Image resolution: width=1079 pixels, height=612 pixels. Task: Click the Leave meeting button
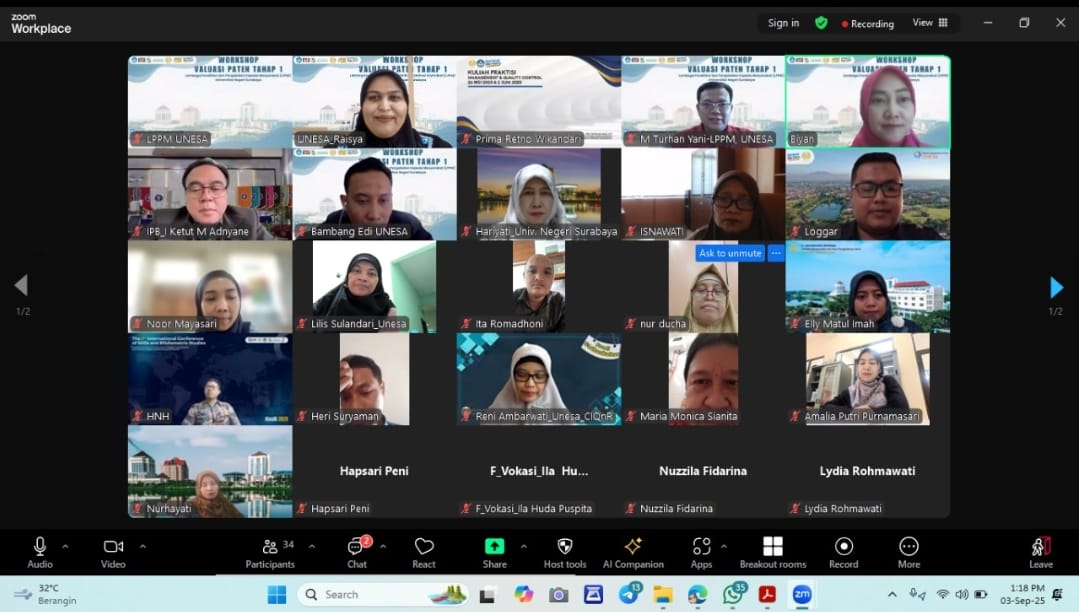click(x=1040, y=551)
